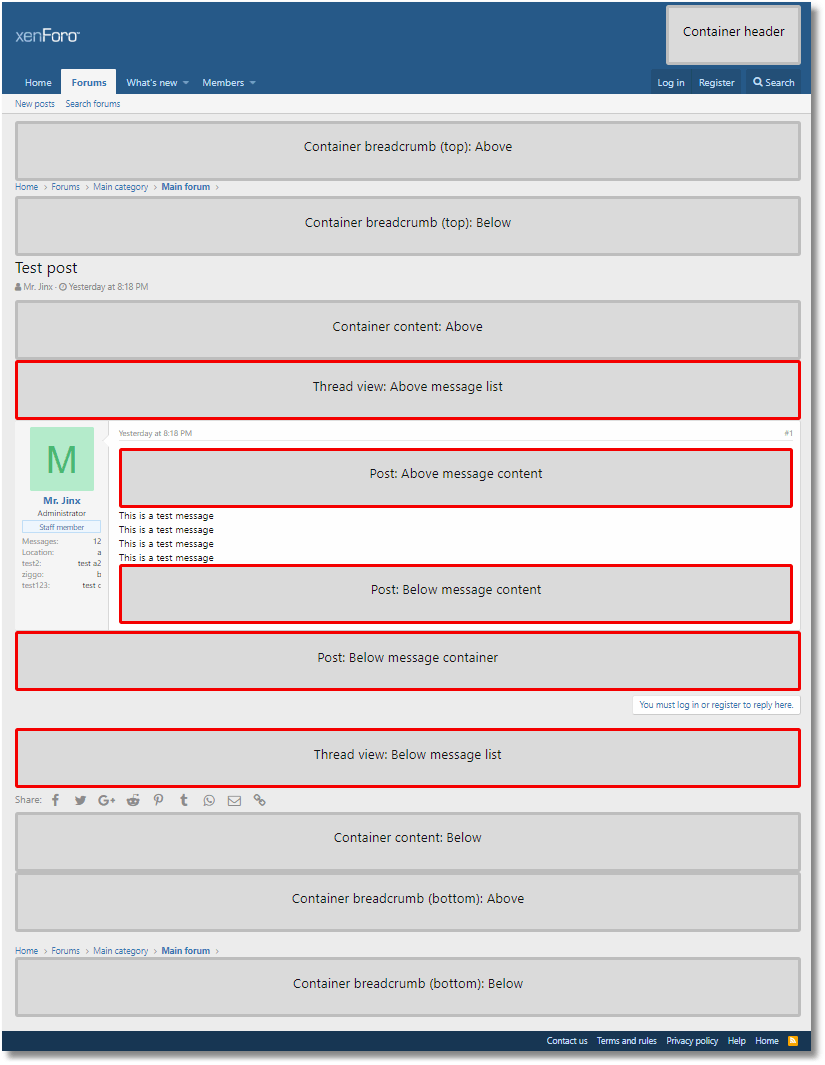Share thread on Pinterest

pos(158,800)
